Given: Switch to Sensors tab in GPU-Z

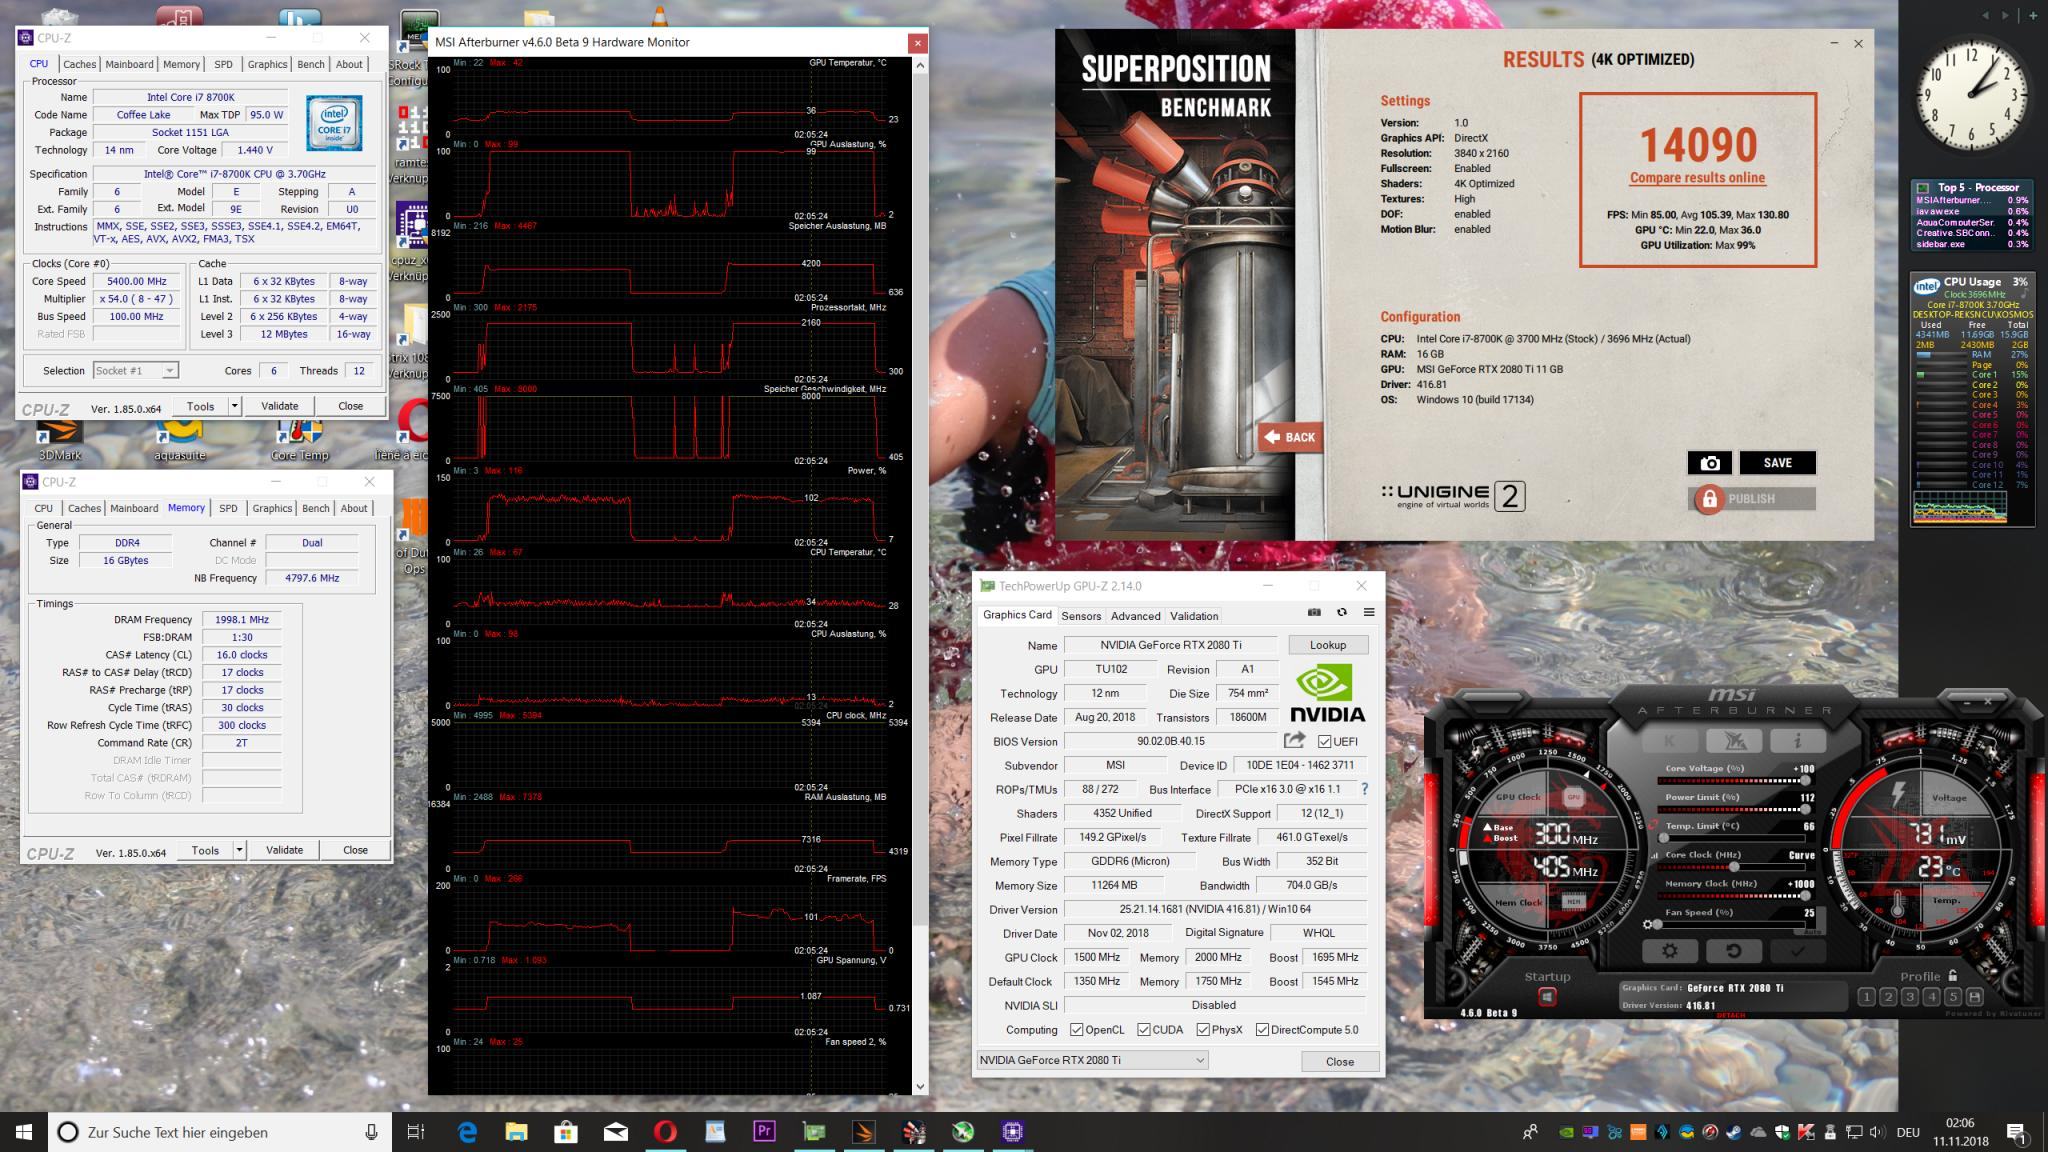Looking at the screenshot, I should pyautogui.click(x=1081, y=616).
